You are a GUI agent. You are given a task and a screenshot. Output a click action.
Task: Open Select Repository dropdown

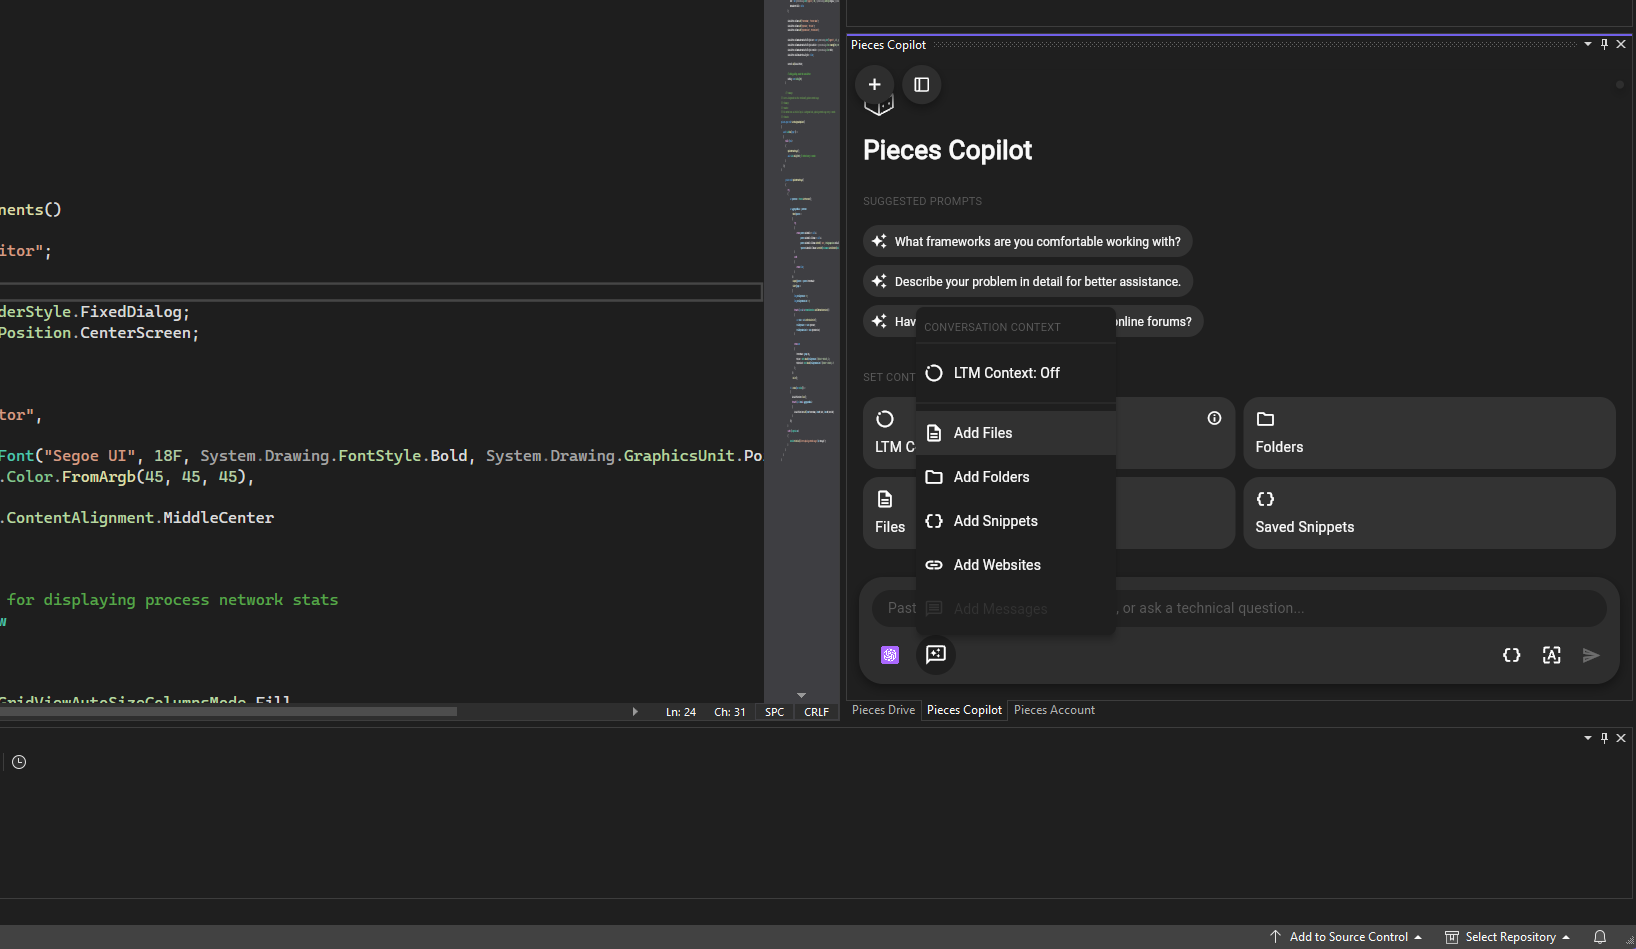1507,937
